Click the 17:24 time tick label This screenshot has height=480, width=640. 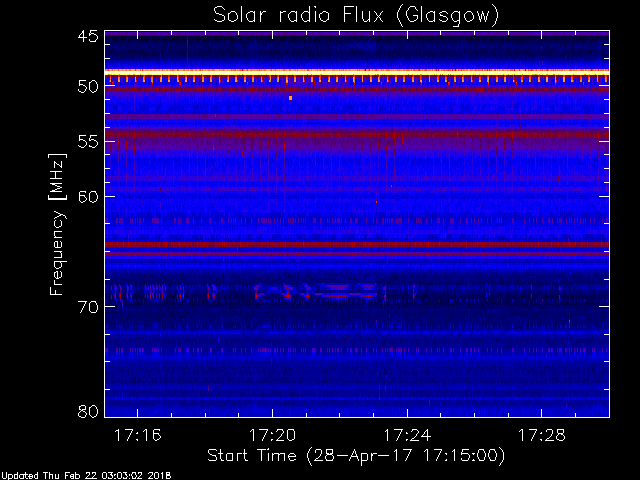click(x=407, y=436)
